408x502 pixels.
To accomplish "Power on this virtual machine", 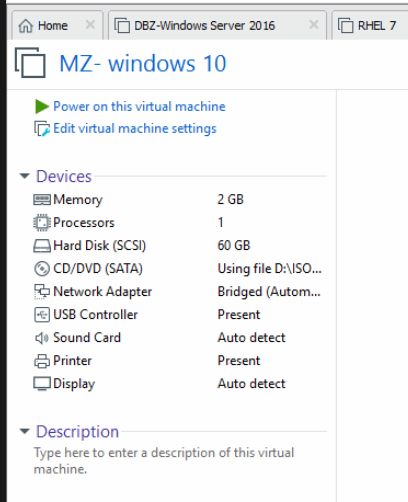I will [x=139, y=107].
